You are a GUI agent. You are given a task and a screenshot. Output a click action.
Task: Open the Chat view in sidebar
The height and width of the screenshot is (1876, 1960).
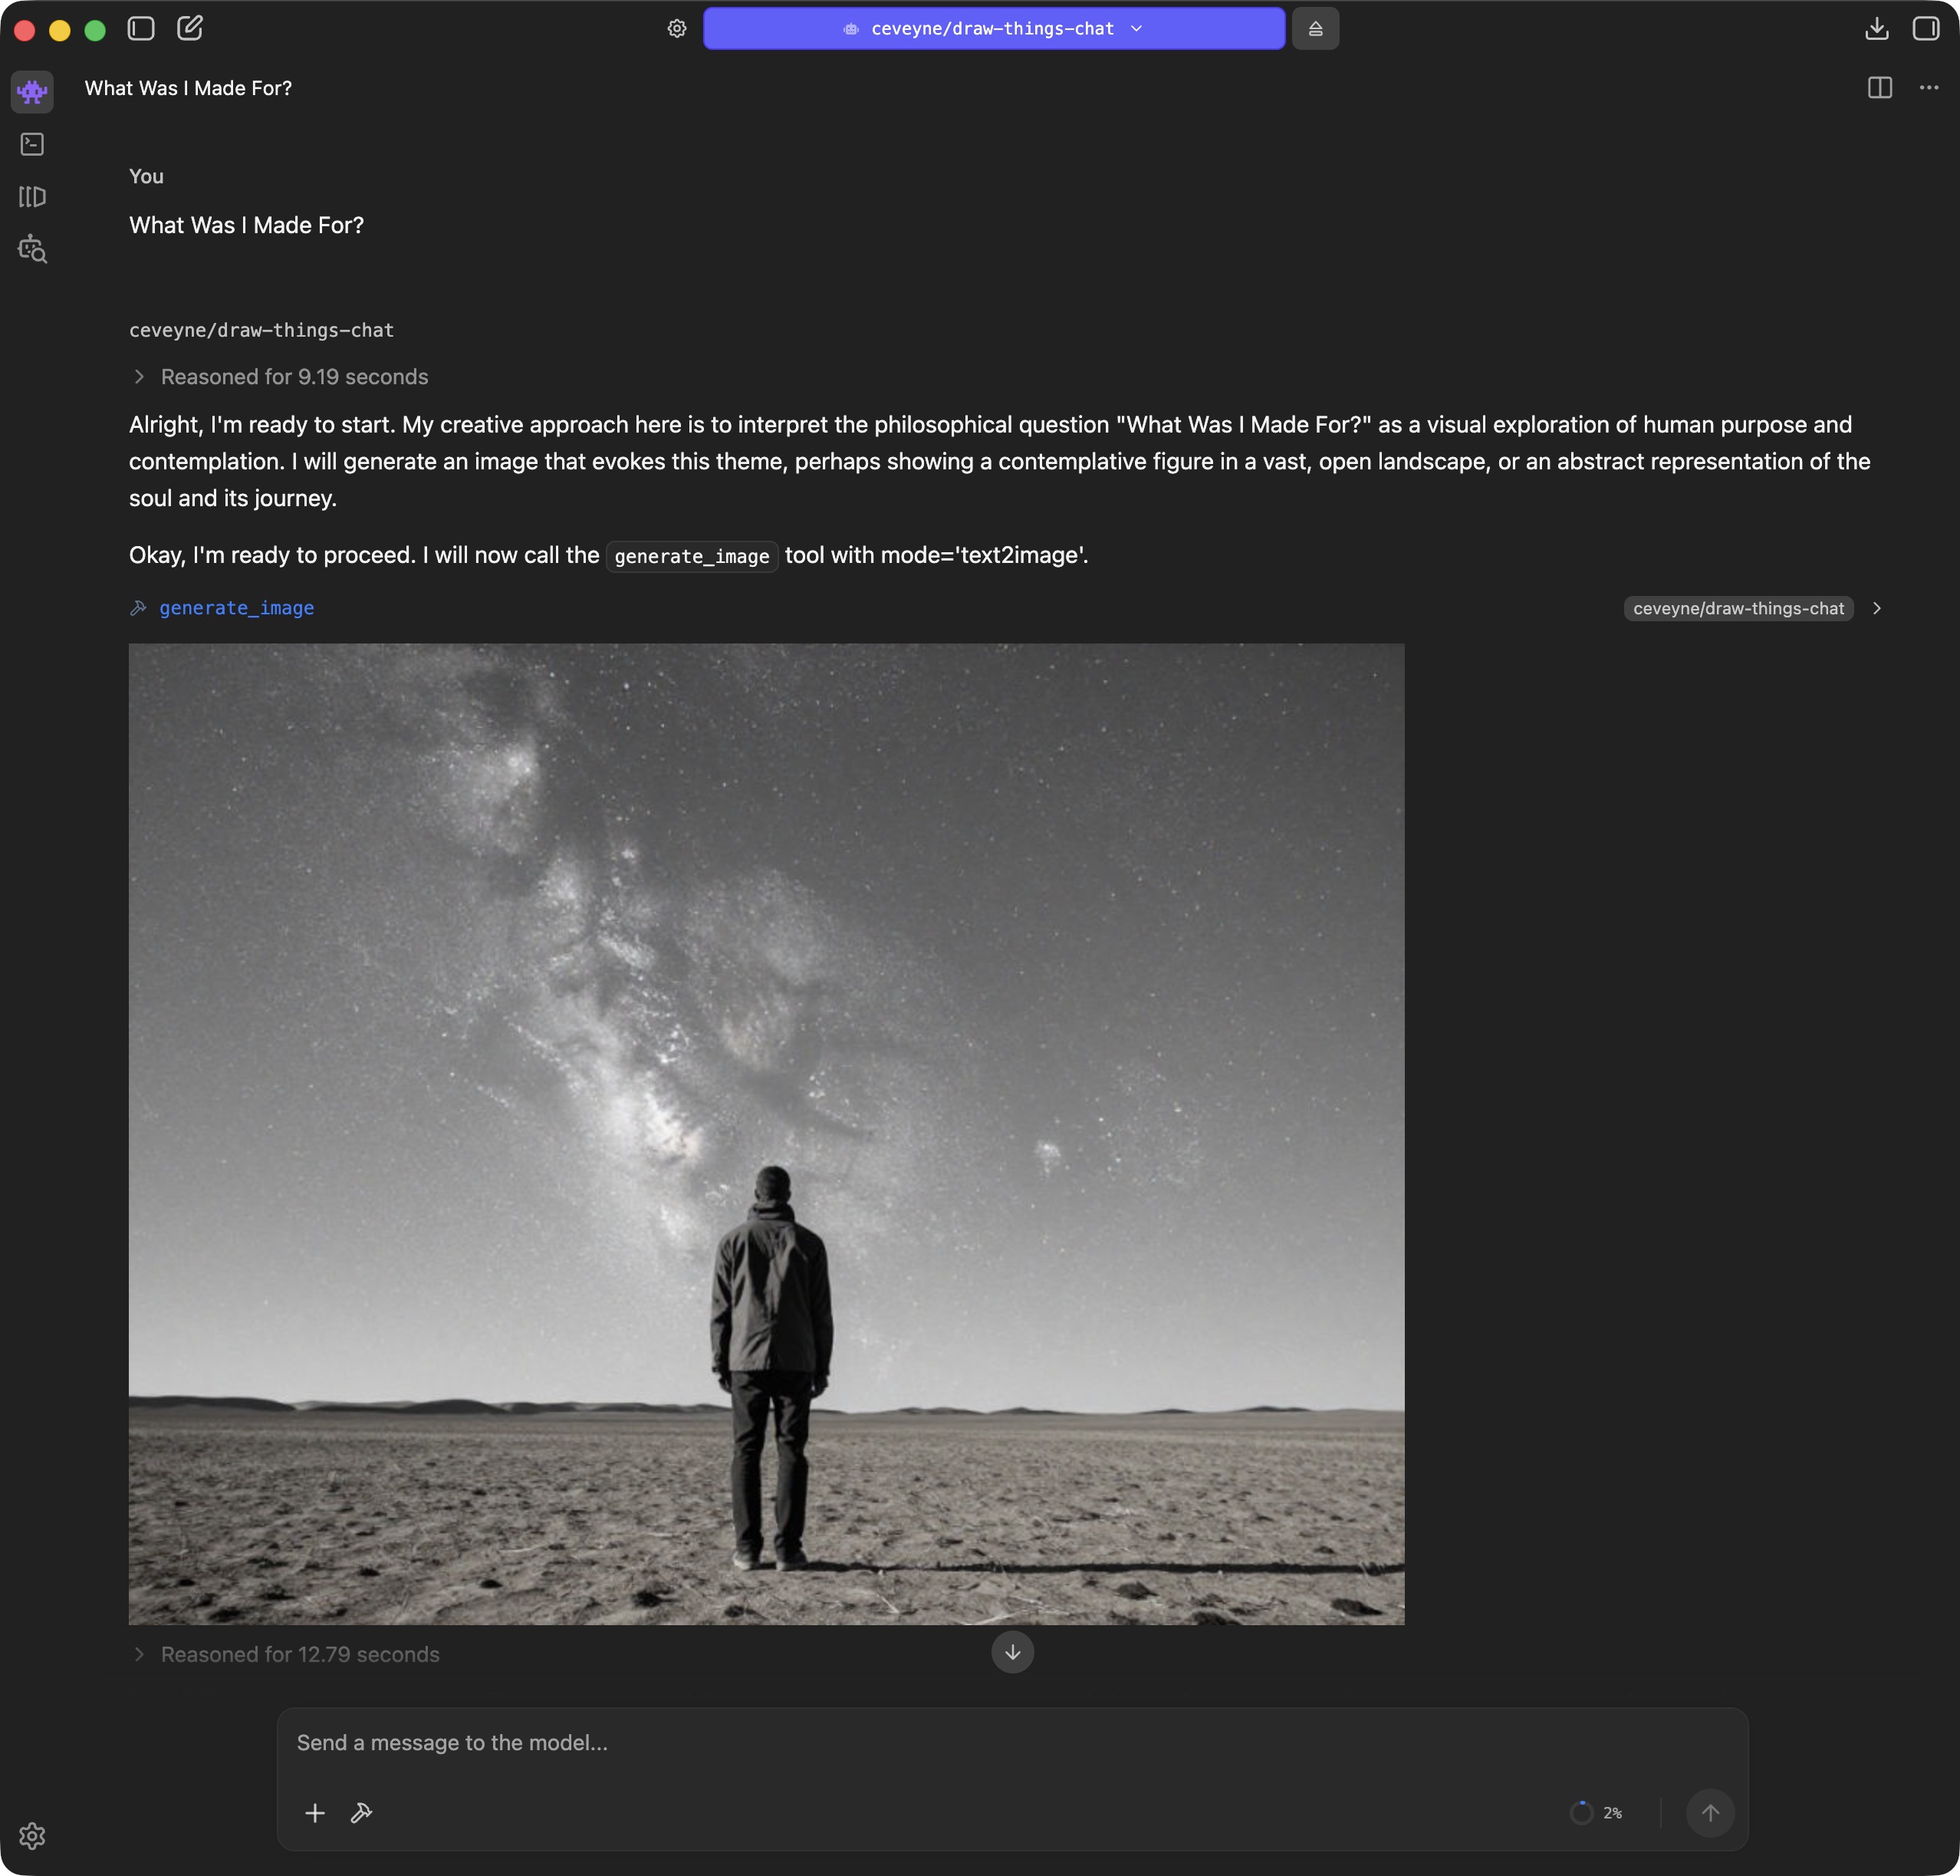[x=32, y=92]
